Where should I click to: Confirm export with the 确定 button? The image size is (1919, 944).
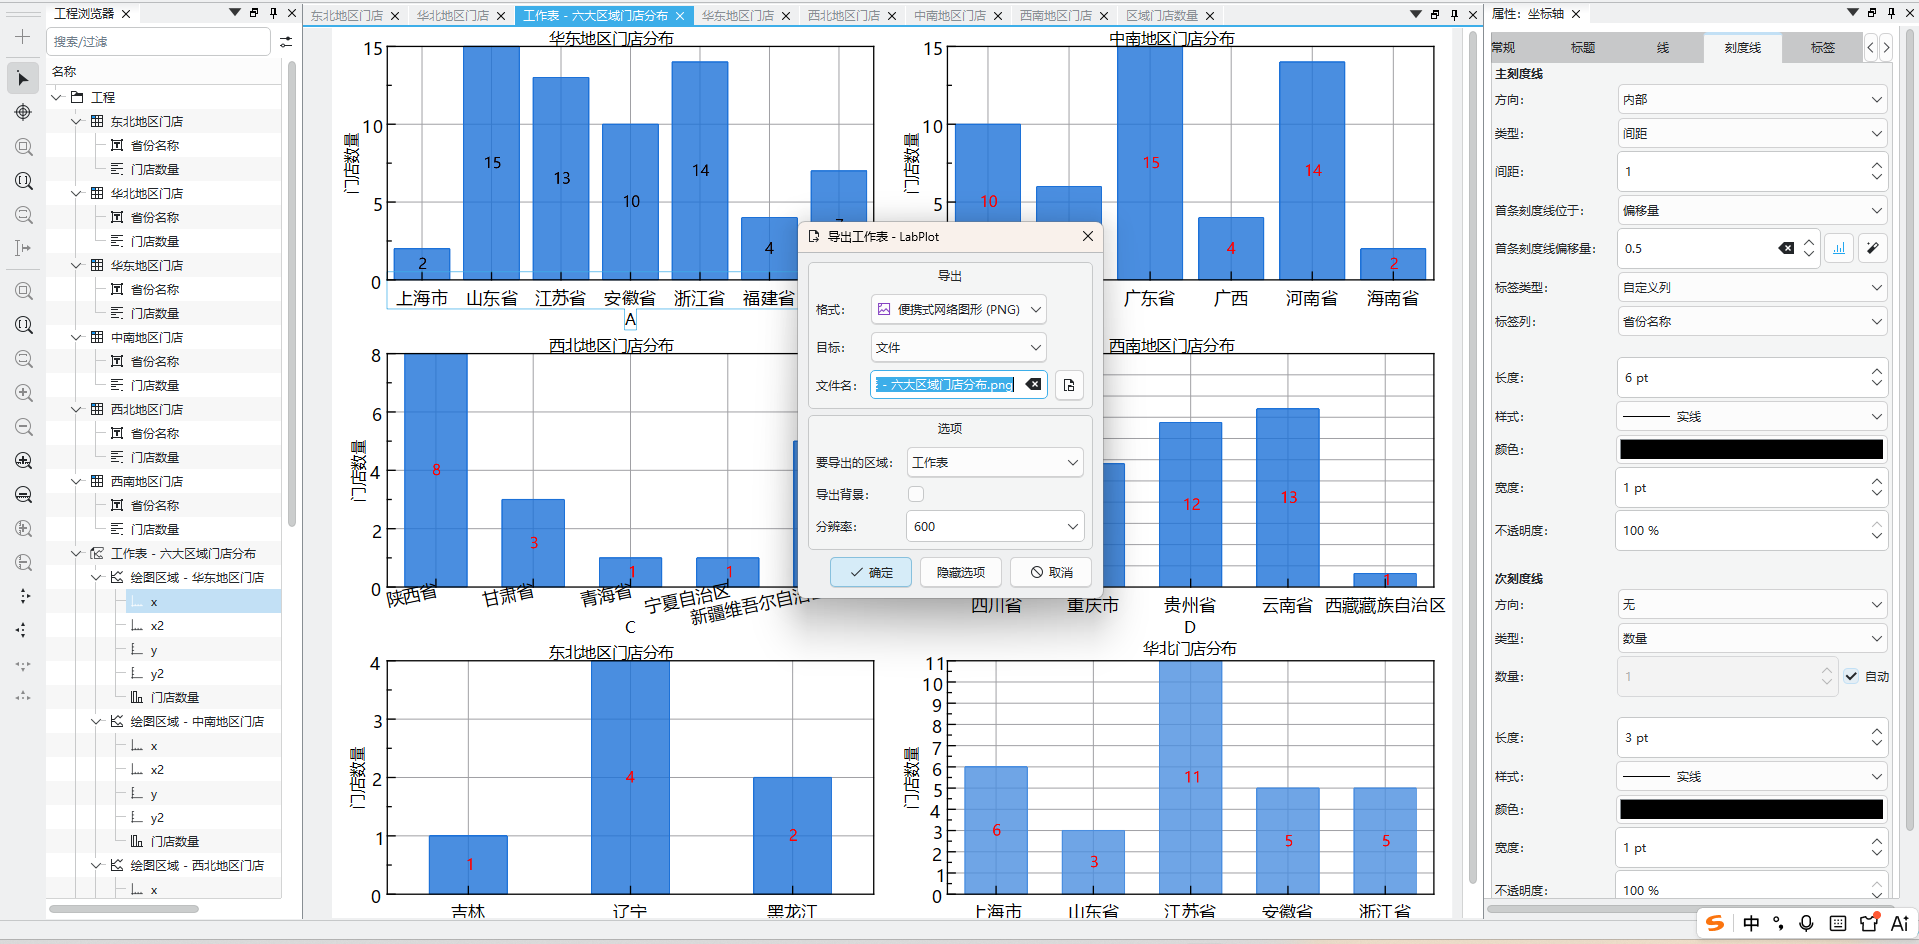click(871, 572)
